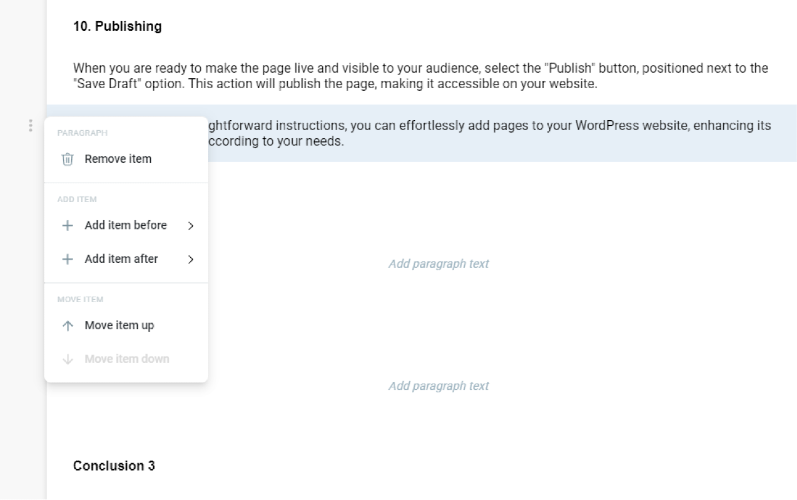797x500 pixels.
Task: Click the 10. Publishing heading
Action: click(117, 26)
